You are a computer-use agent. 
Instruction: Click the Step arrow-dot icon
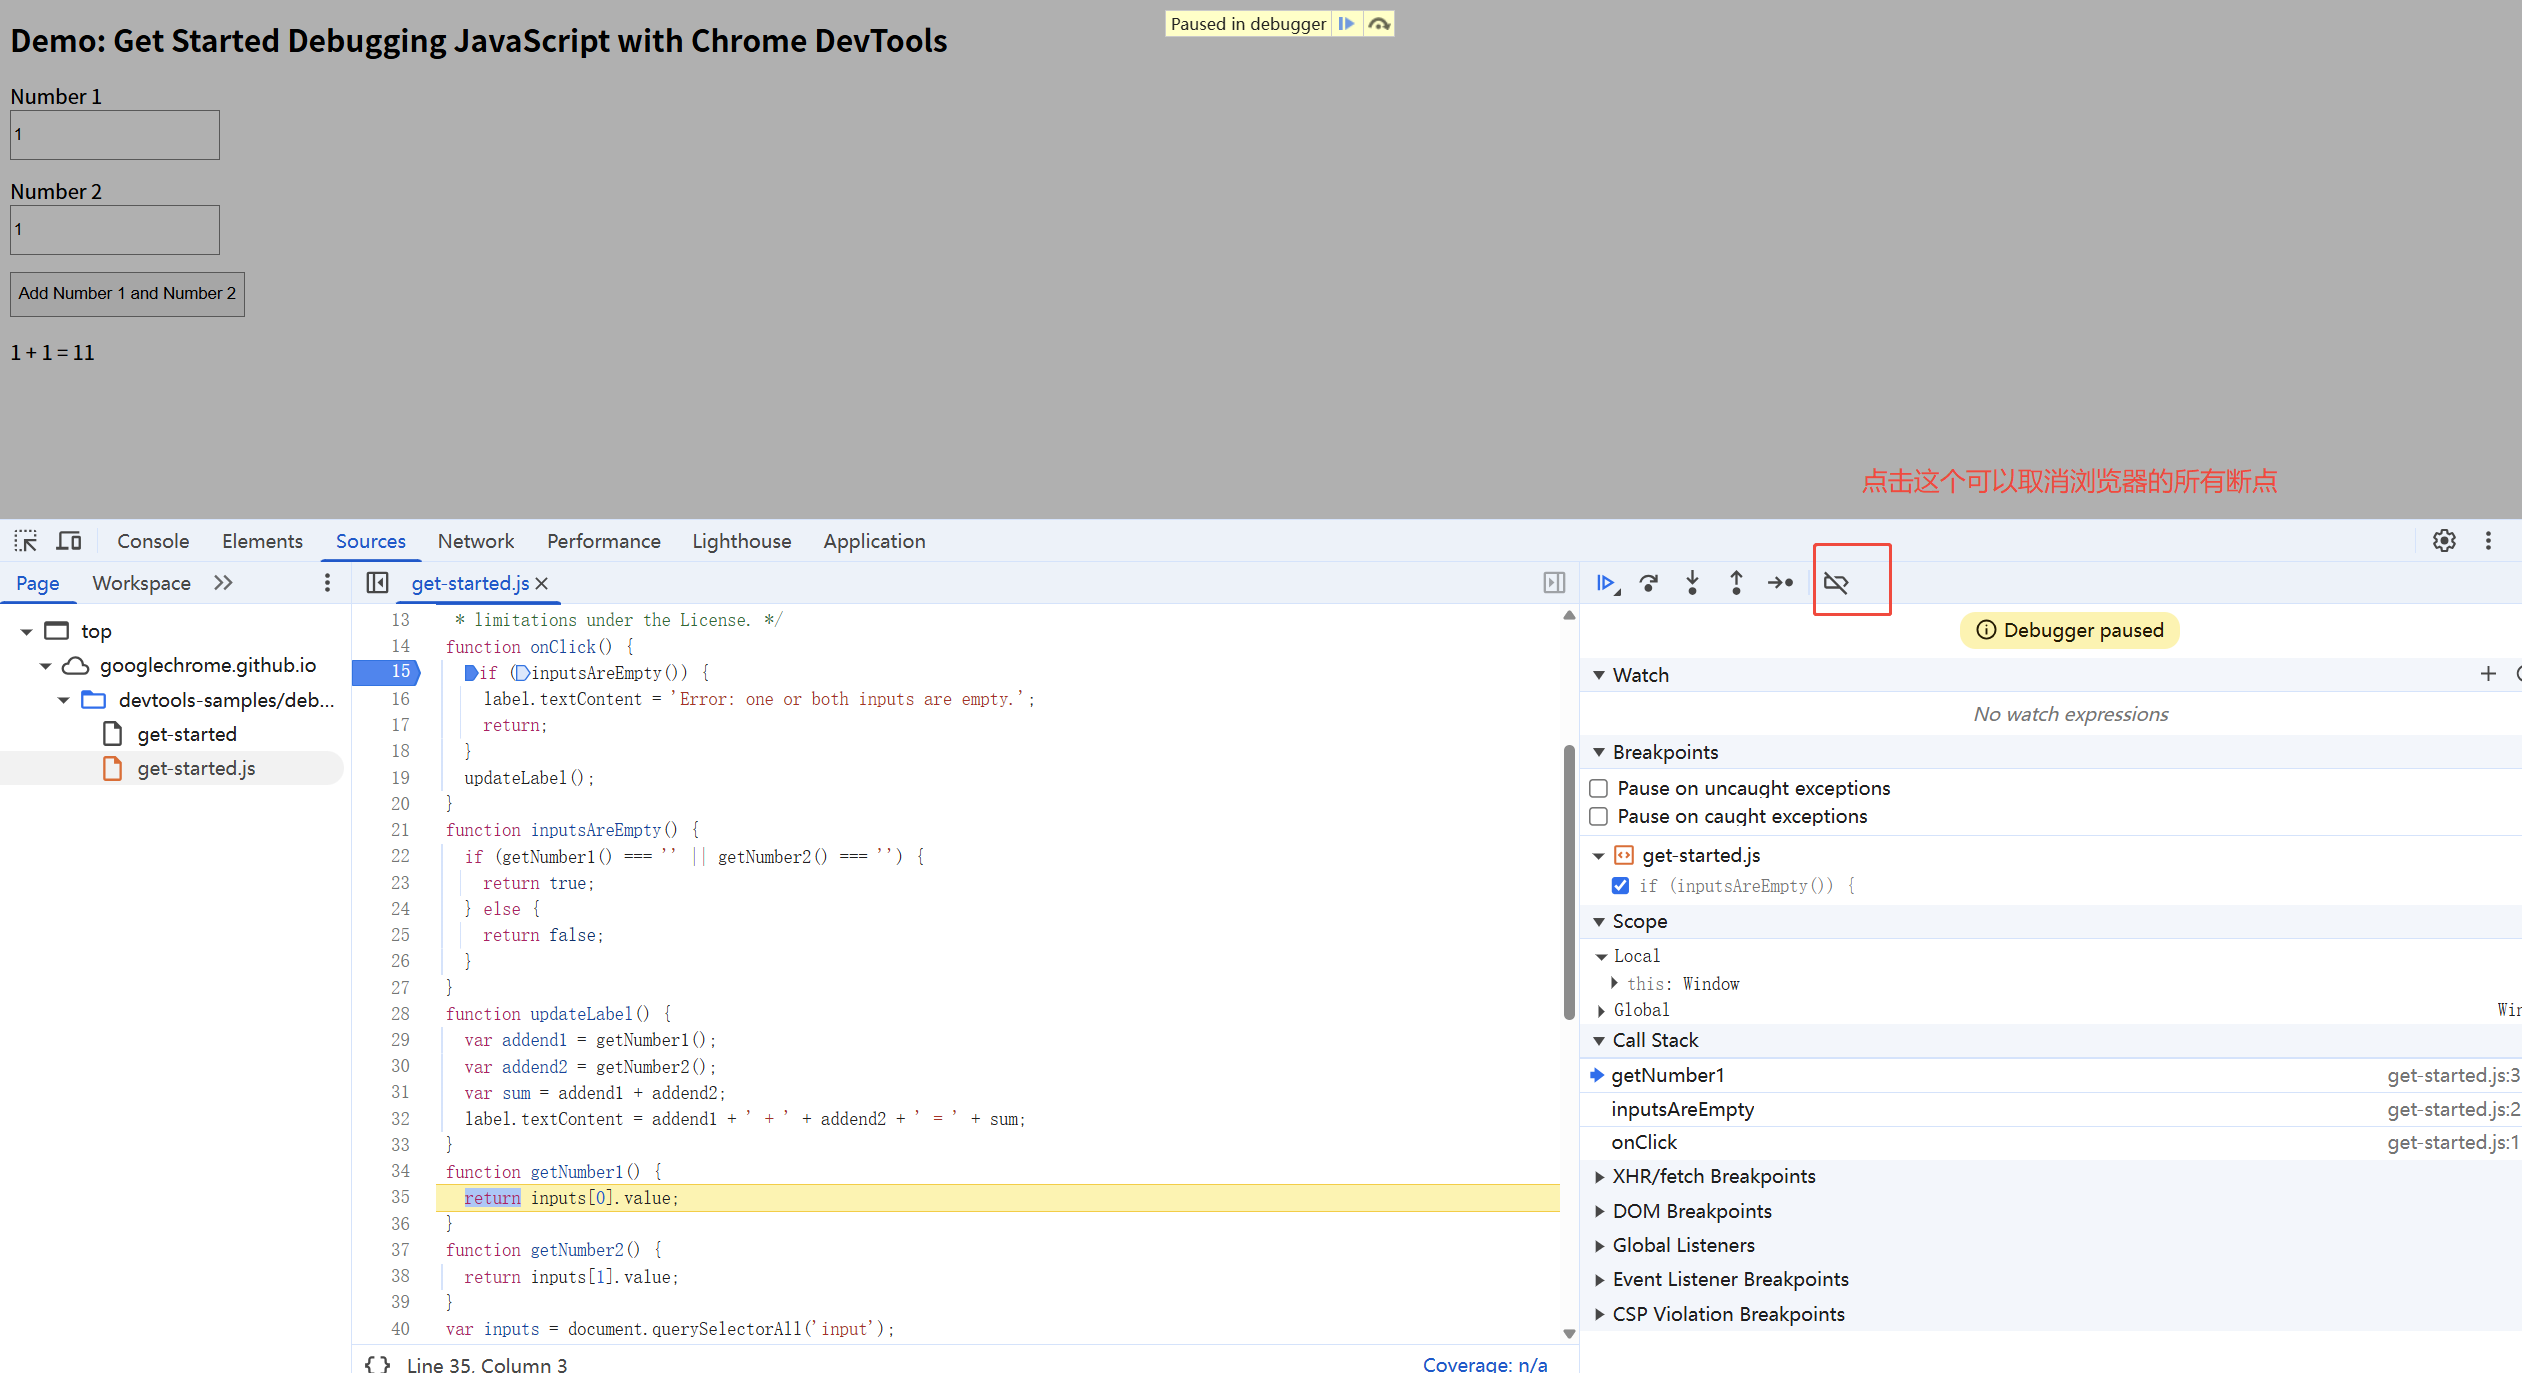[1780, 583]
